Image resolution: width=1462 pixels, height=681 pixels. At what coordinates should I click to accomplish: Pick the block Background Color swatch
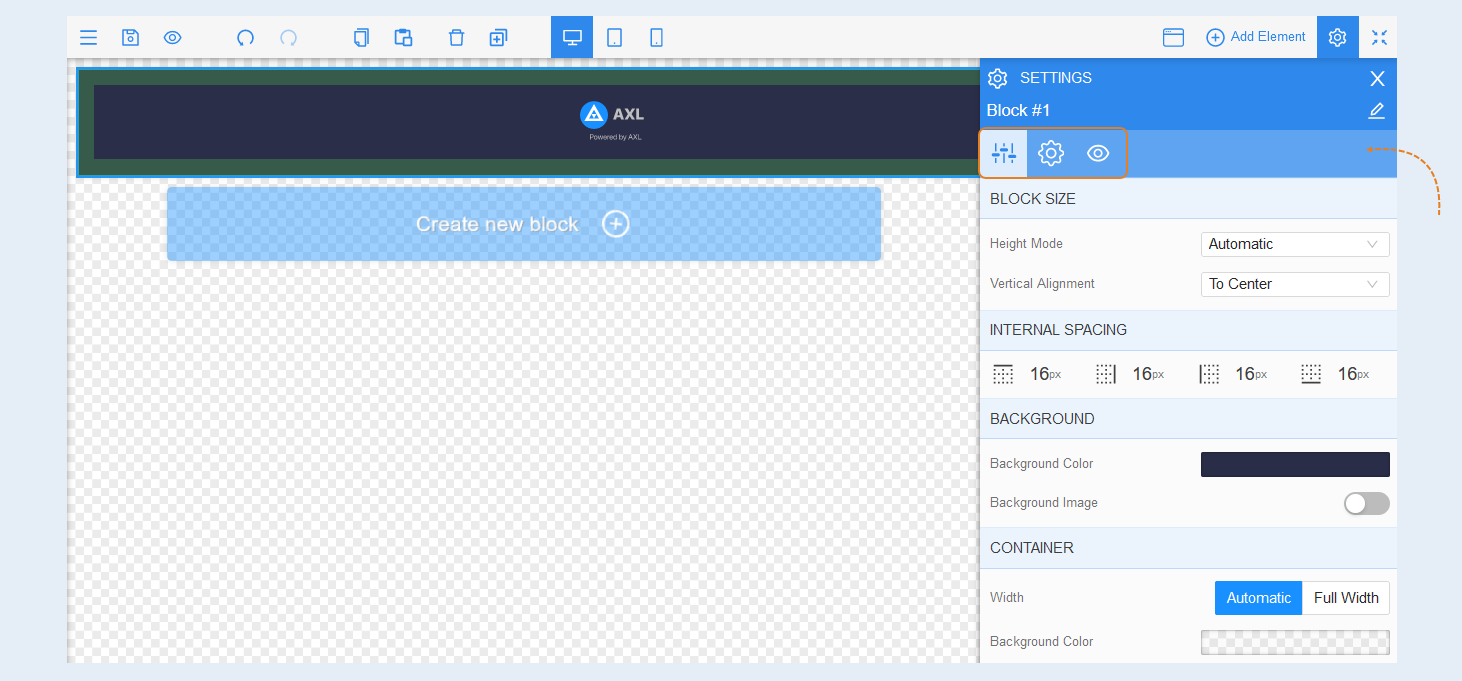tap(1295, 464)
